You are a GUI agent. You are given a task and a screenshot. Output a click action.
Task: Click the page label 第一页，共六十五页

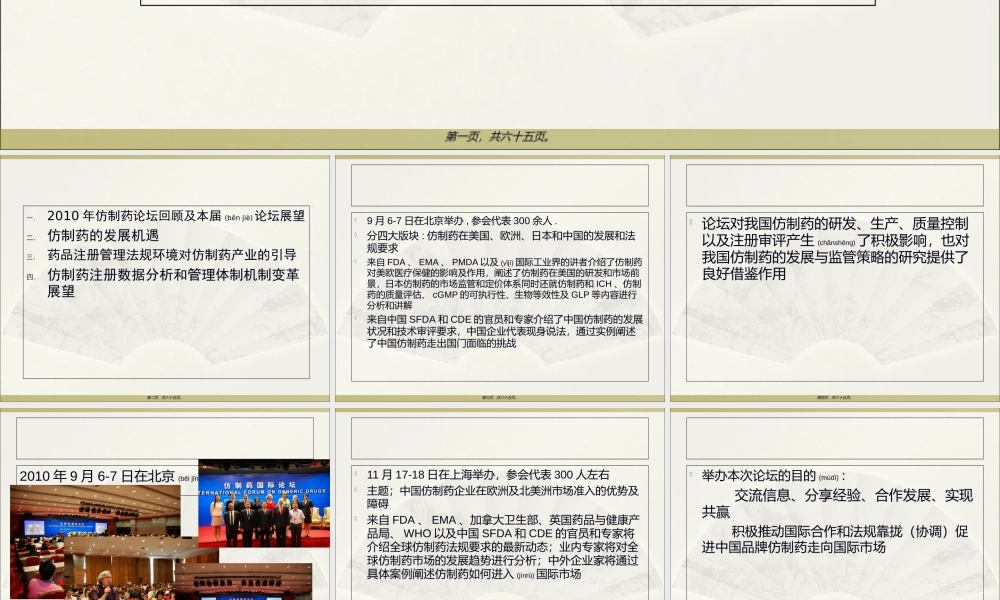coord(500,135)
